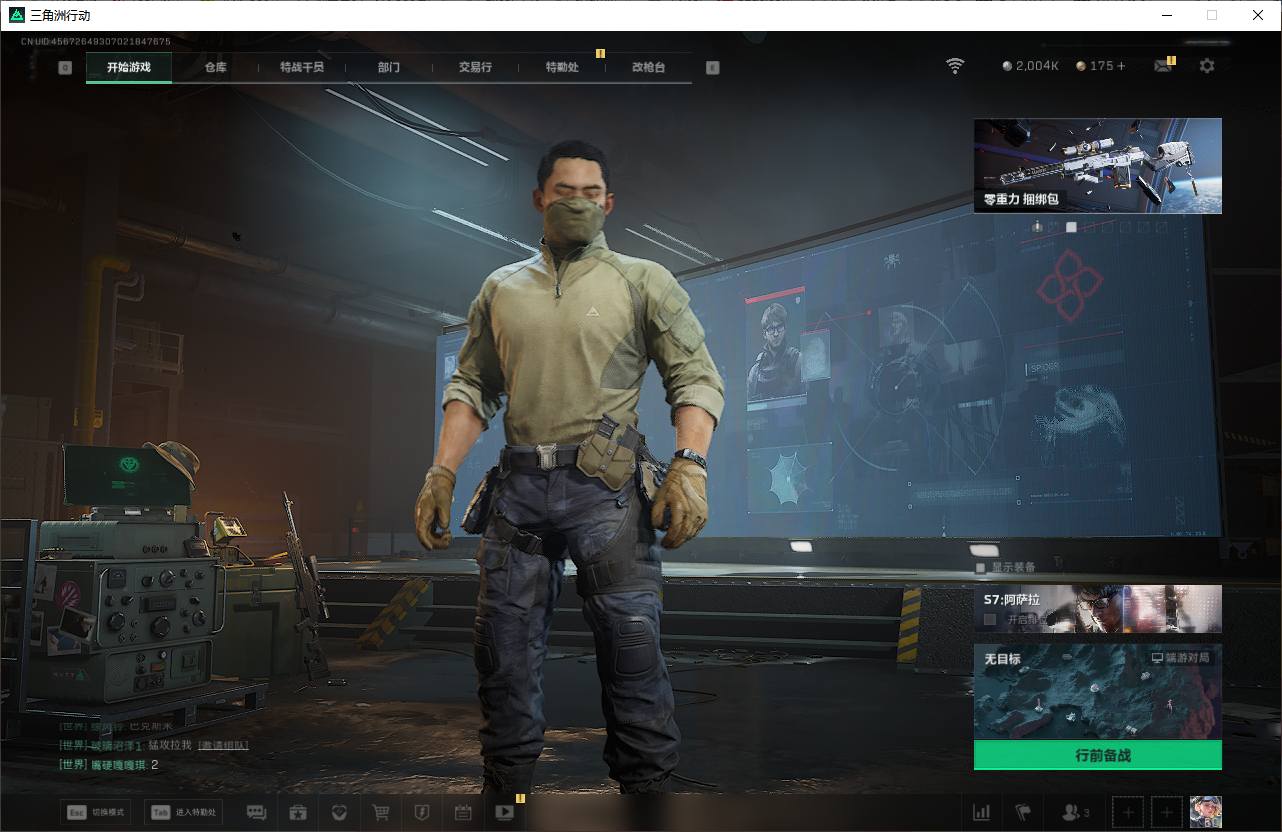Open the shopping cart store icon
Screen dimensions: 1282x832
pyautogui.click(x=380, y=812)
